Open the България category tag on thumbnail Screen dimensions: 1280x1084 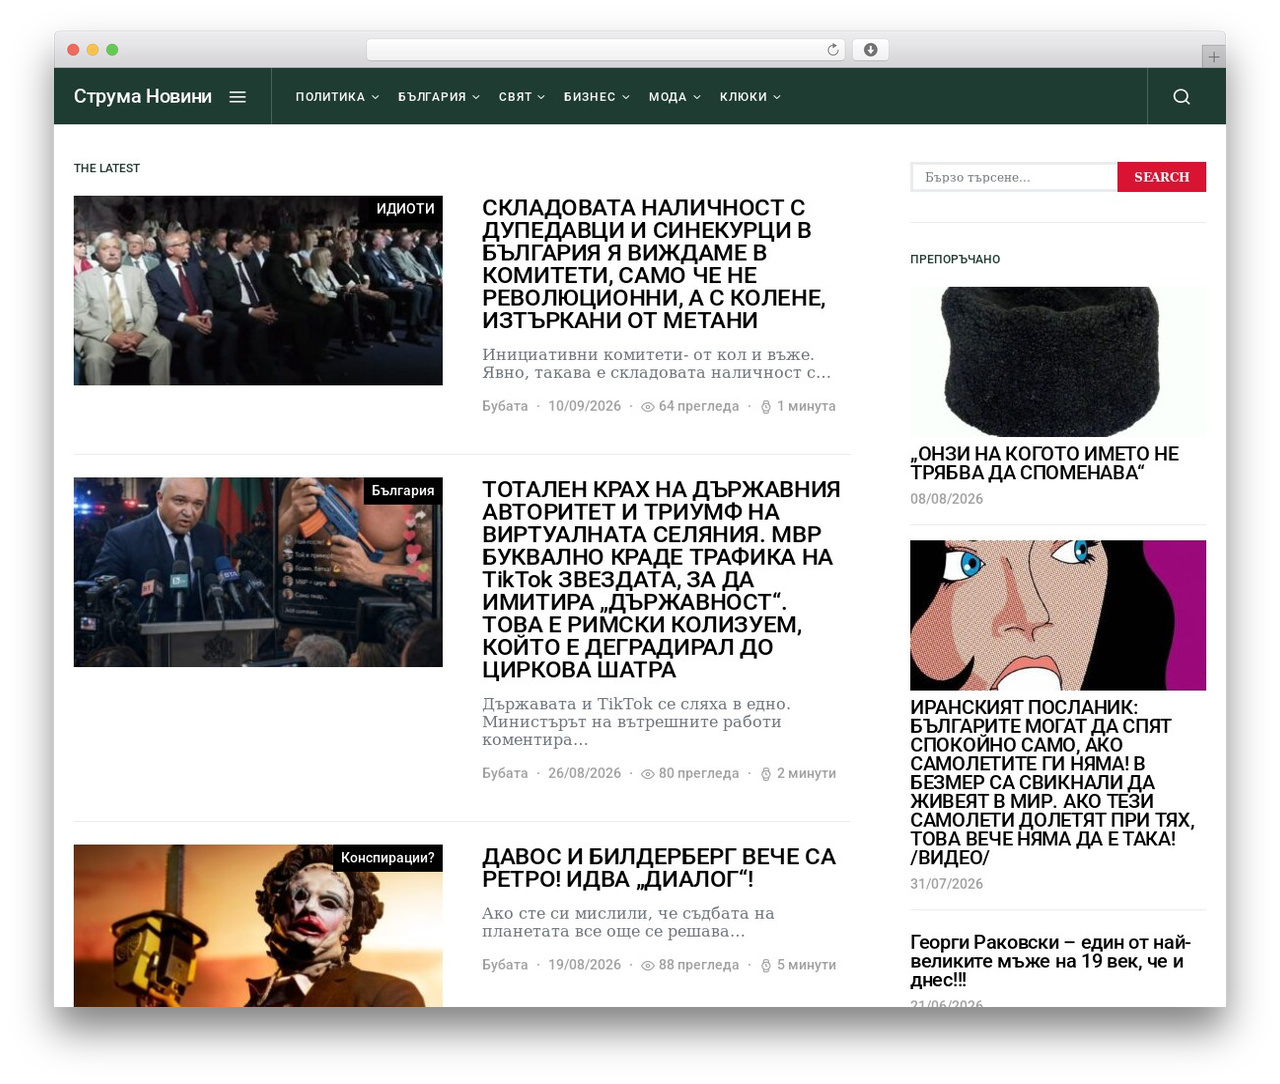(x=403, y=491)
